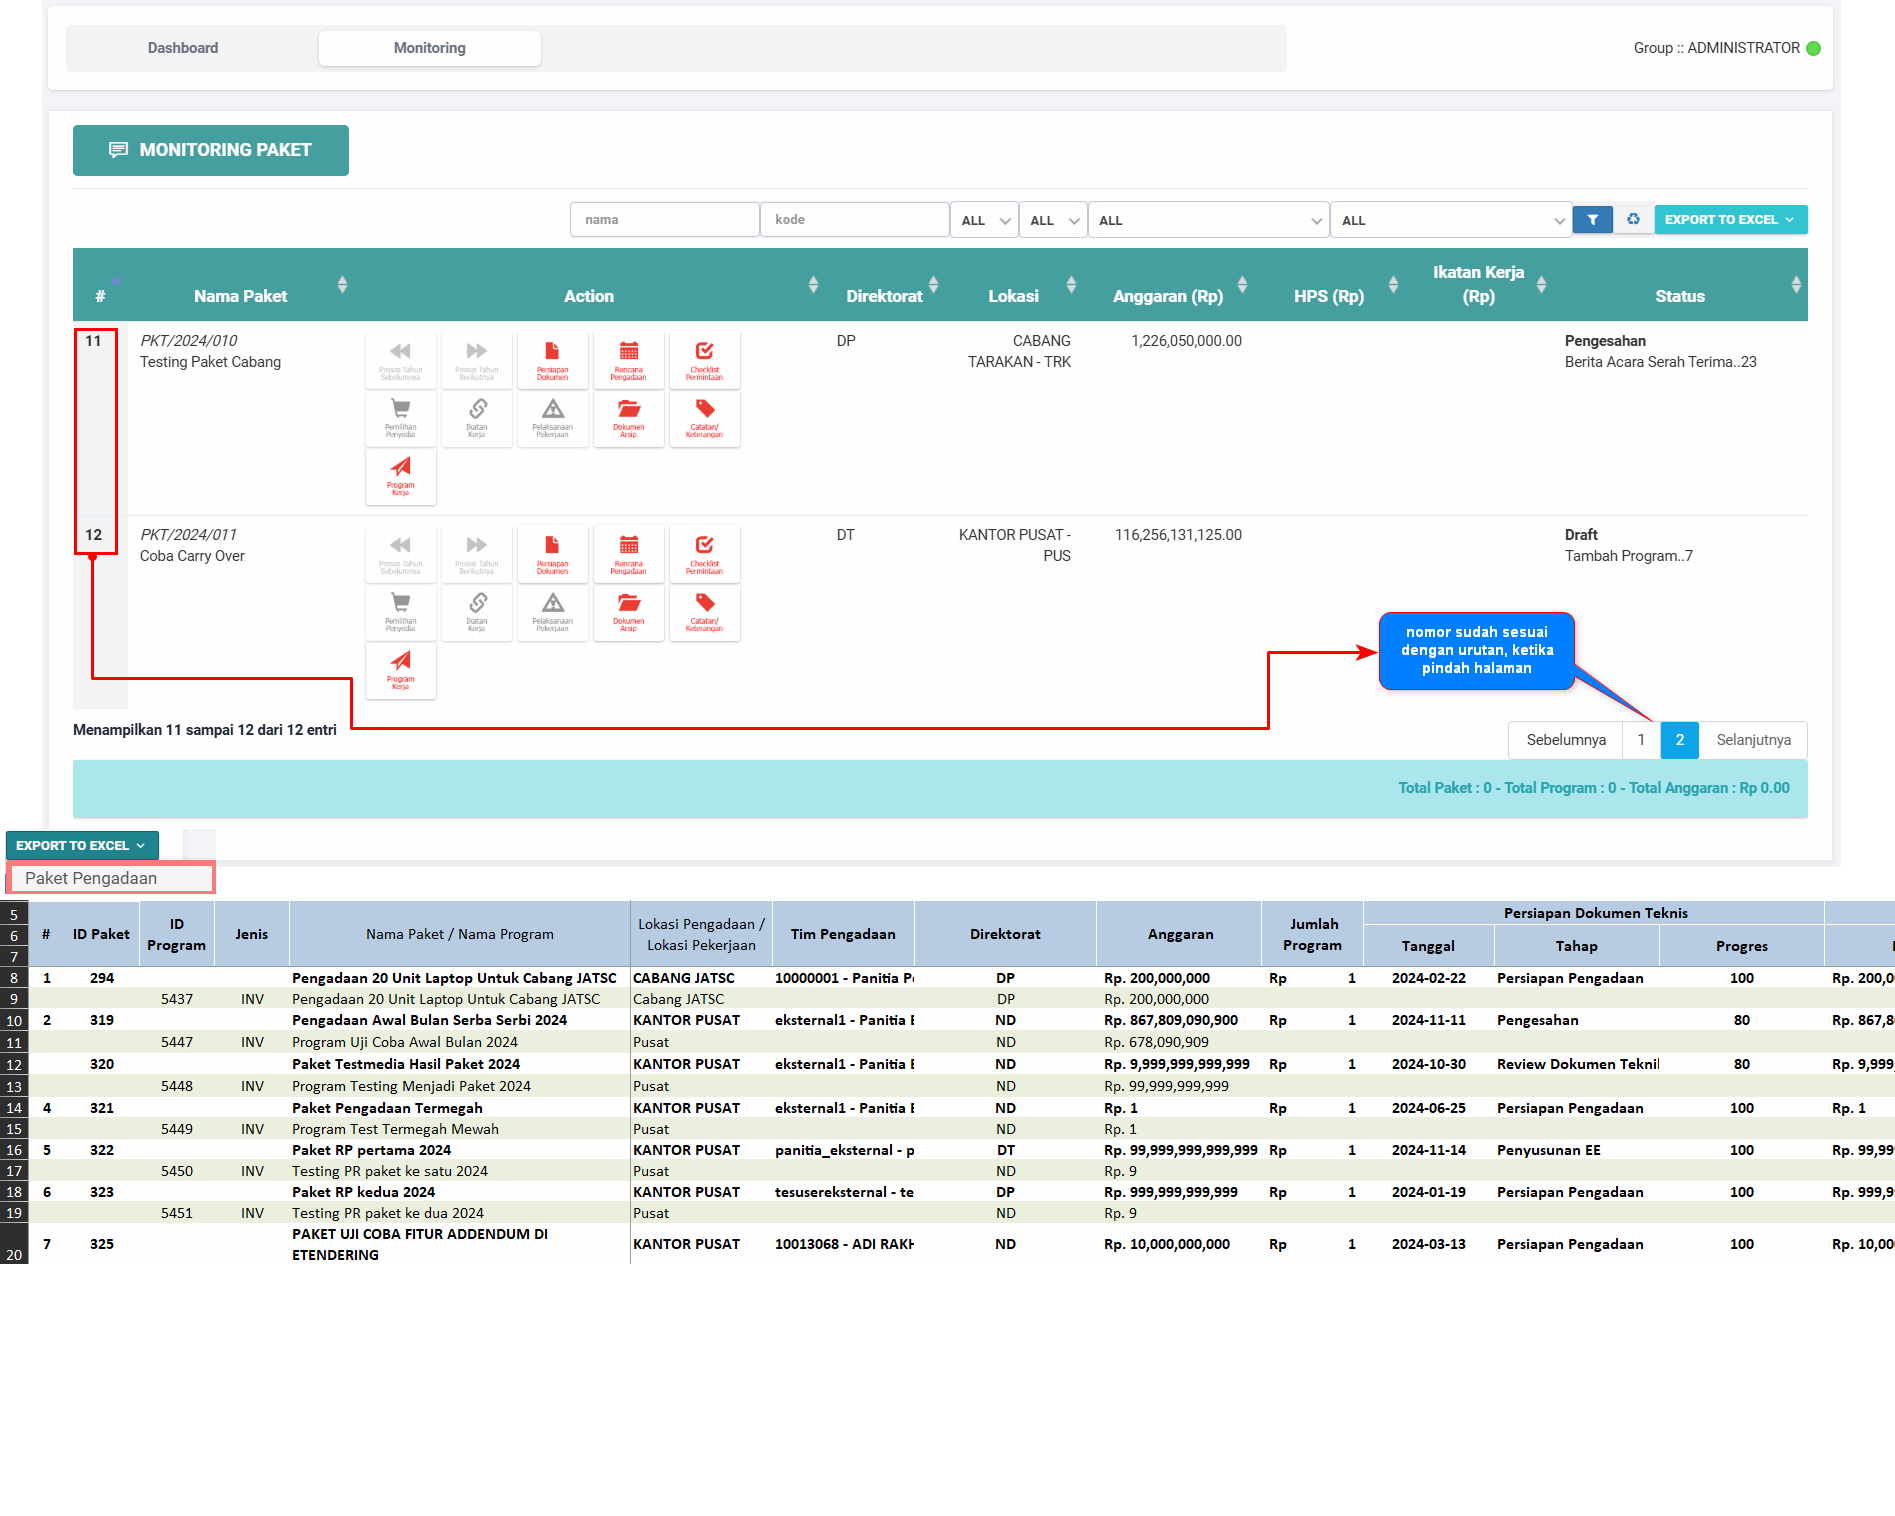Expand the last ALL filter dropdown
Image resolution: width=1895 pixels, height=1516 pixels.
[x=1450, y=221]
